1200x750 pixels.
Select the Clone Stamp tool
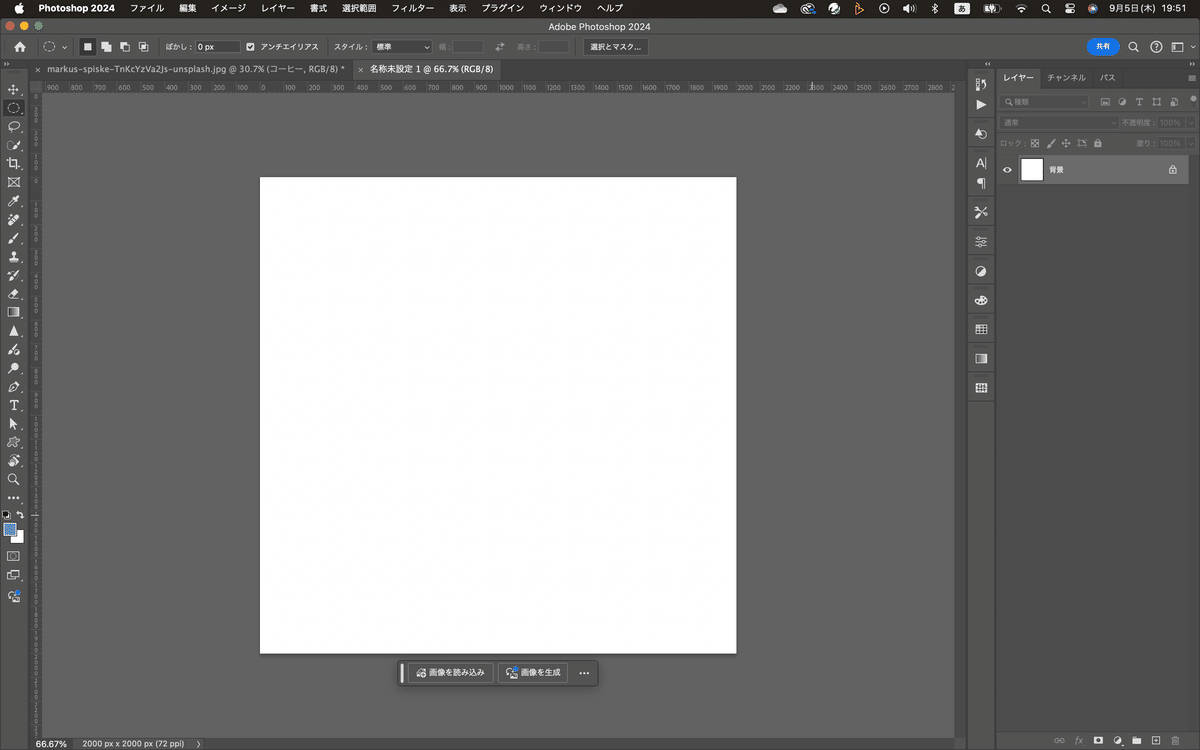[14, 256]
